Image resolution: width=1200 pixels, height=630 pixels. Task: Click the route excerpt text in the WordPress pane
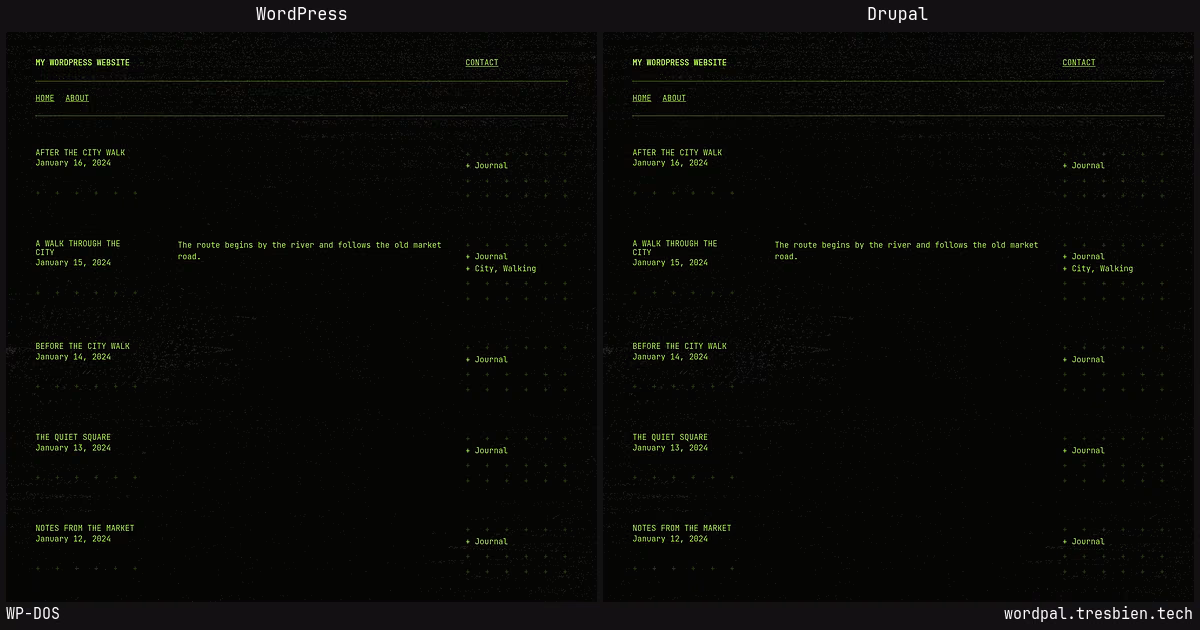pos(309,250)
